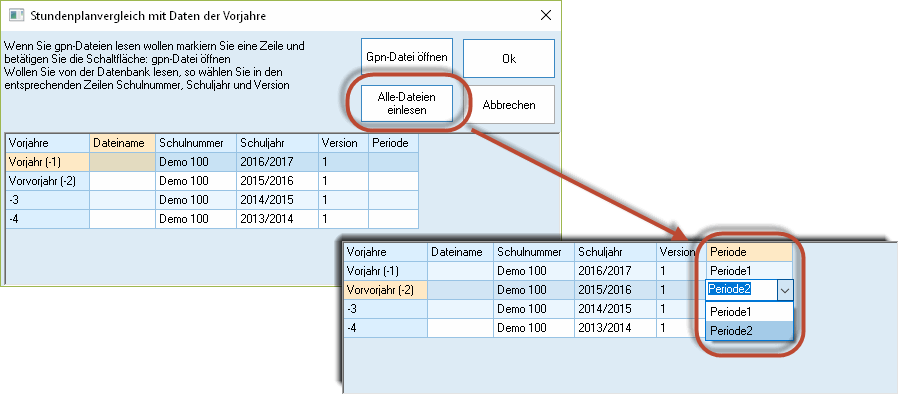Click Periode header in lower table
Image resolution: width=898 pixels, height=394 pixels.
coord(749,252)
